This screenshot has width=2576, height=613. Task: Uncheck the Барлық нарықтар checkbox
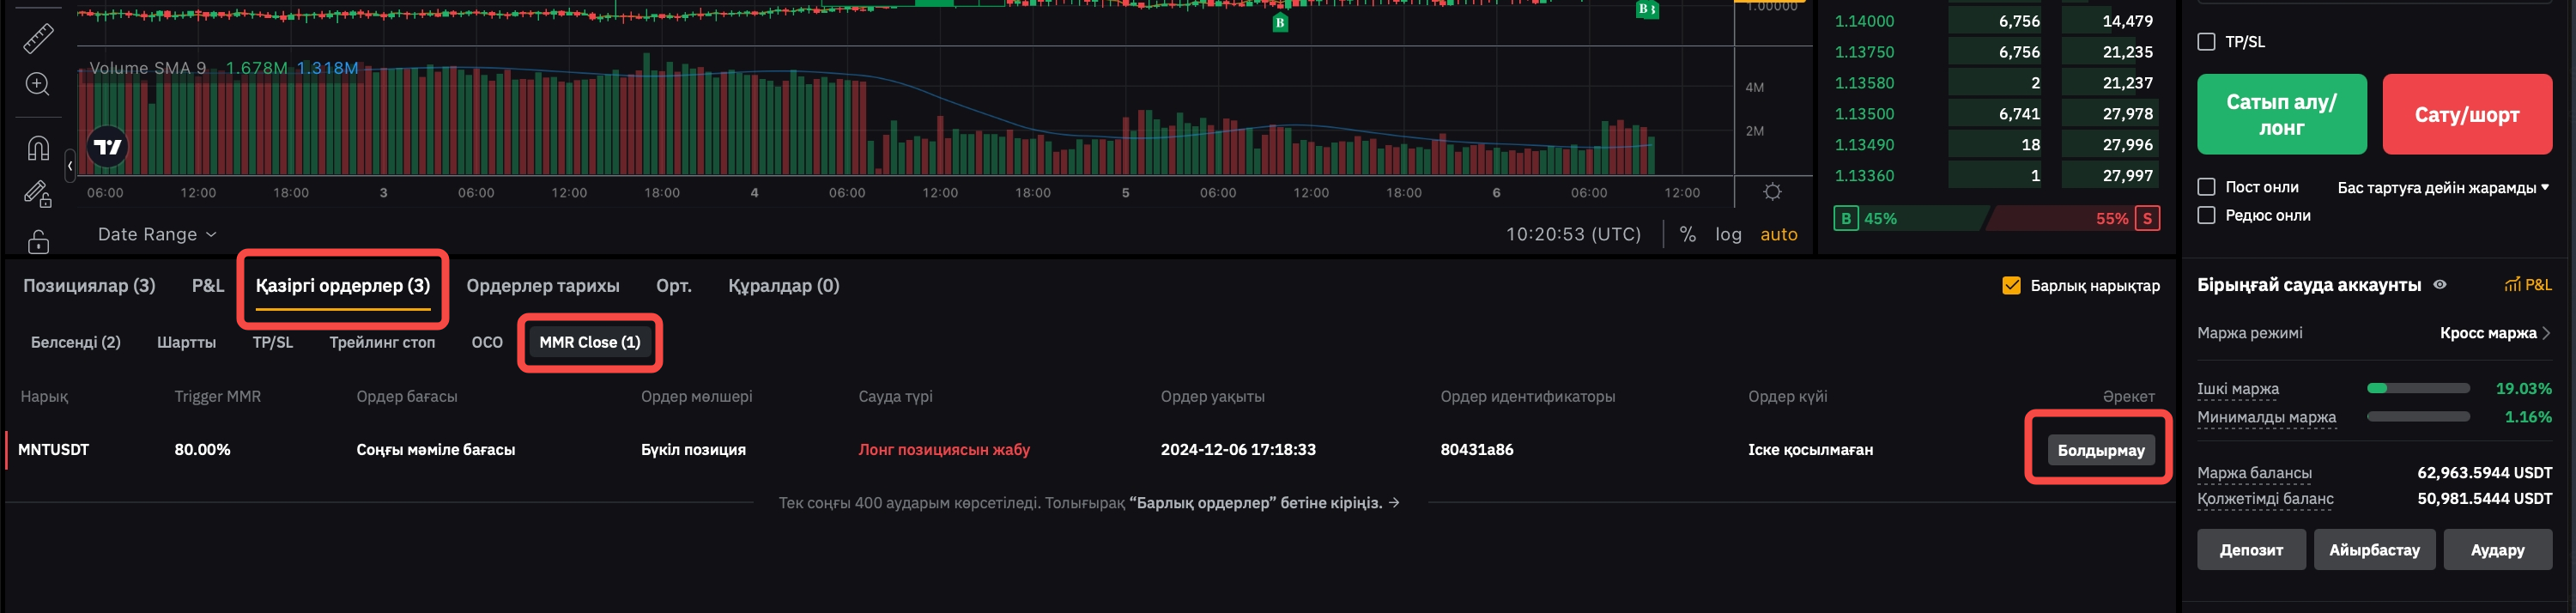pos(2011,286)
